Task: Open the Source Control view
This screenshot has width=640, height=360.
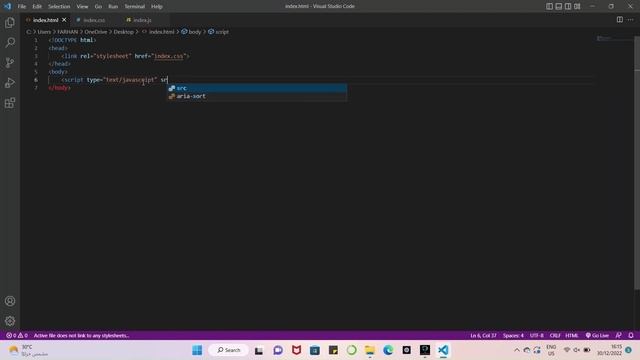Action: click(x=10, y=62)
